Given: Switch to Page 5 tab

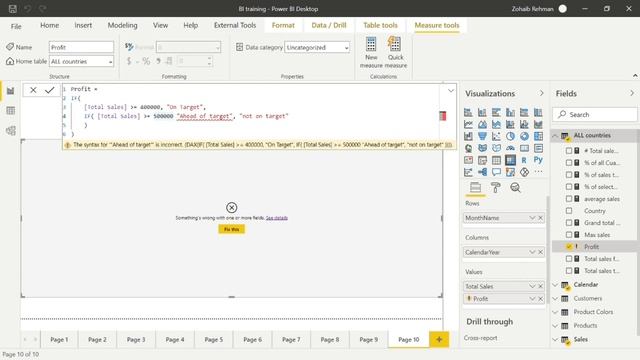Looking at the screenshot, I should 213,340.
